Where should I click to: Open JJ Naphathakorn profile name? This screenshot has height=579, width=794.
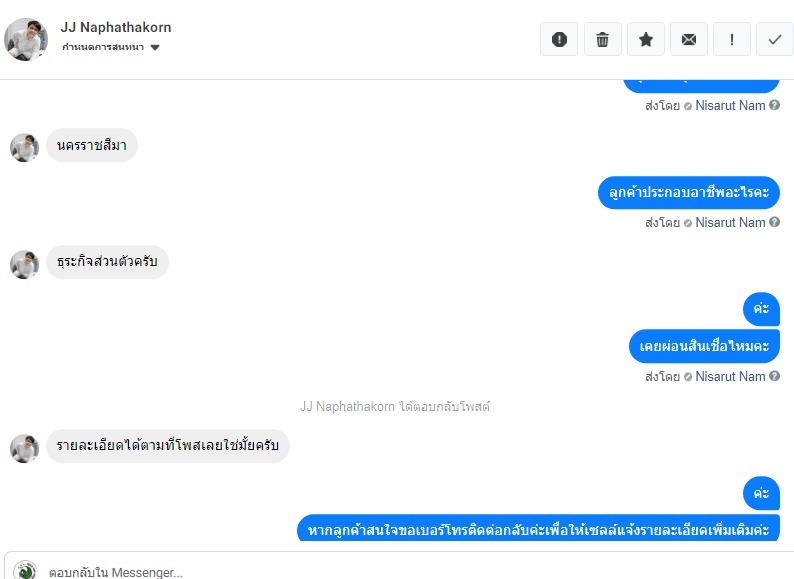(x=116, y=27)
